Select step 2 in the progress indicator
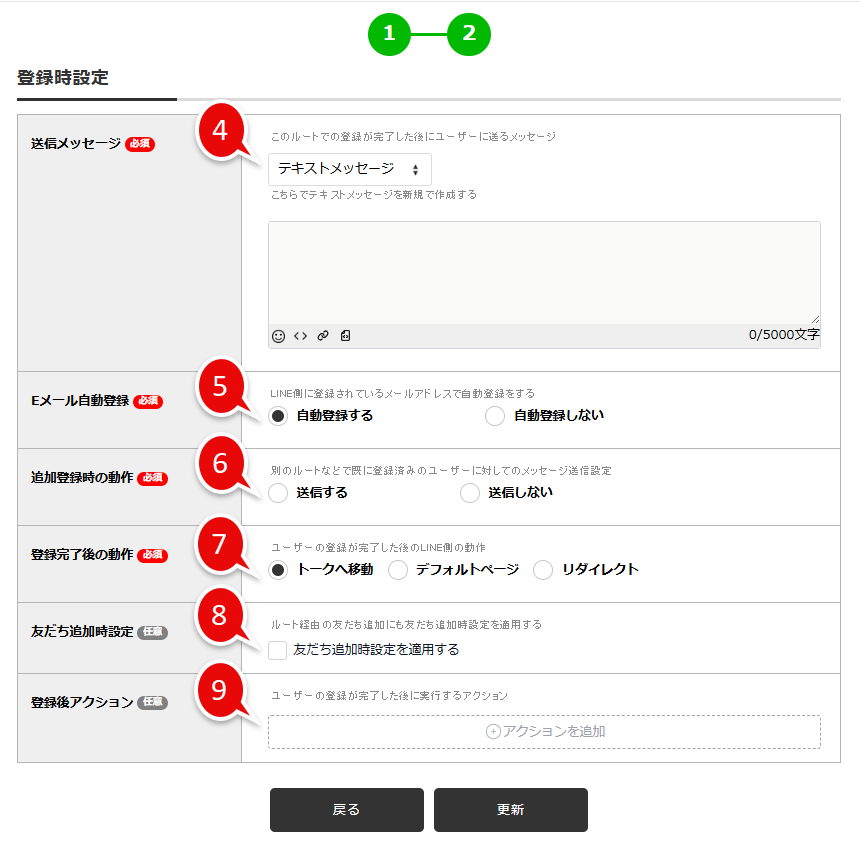The image size is (860, 844). [x=470, y=34]
